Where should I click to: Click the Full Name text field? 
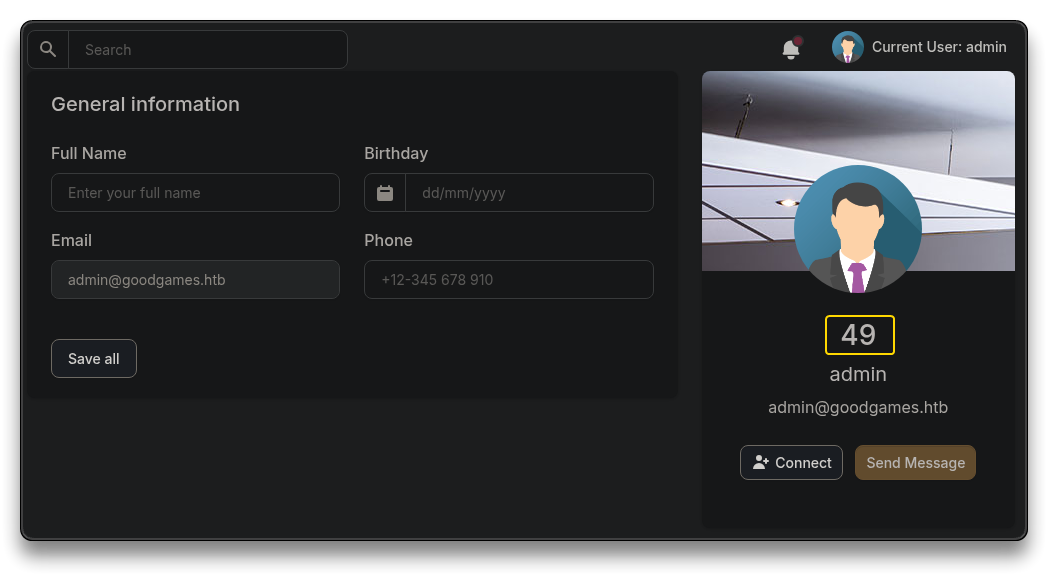195,192
